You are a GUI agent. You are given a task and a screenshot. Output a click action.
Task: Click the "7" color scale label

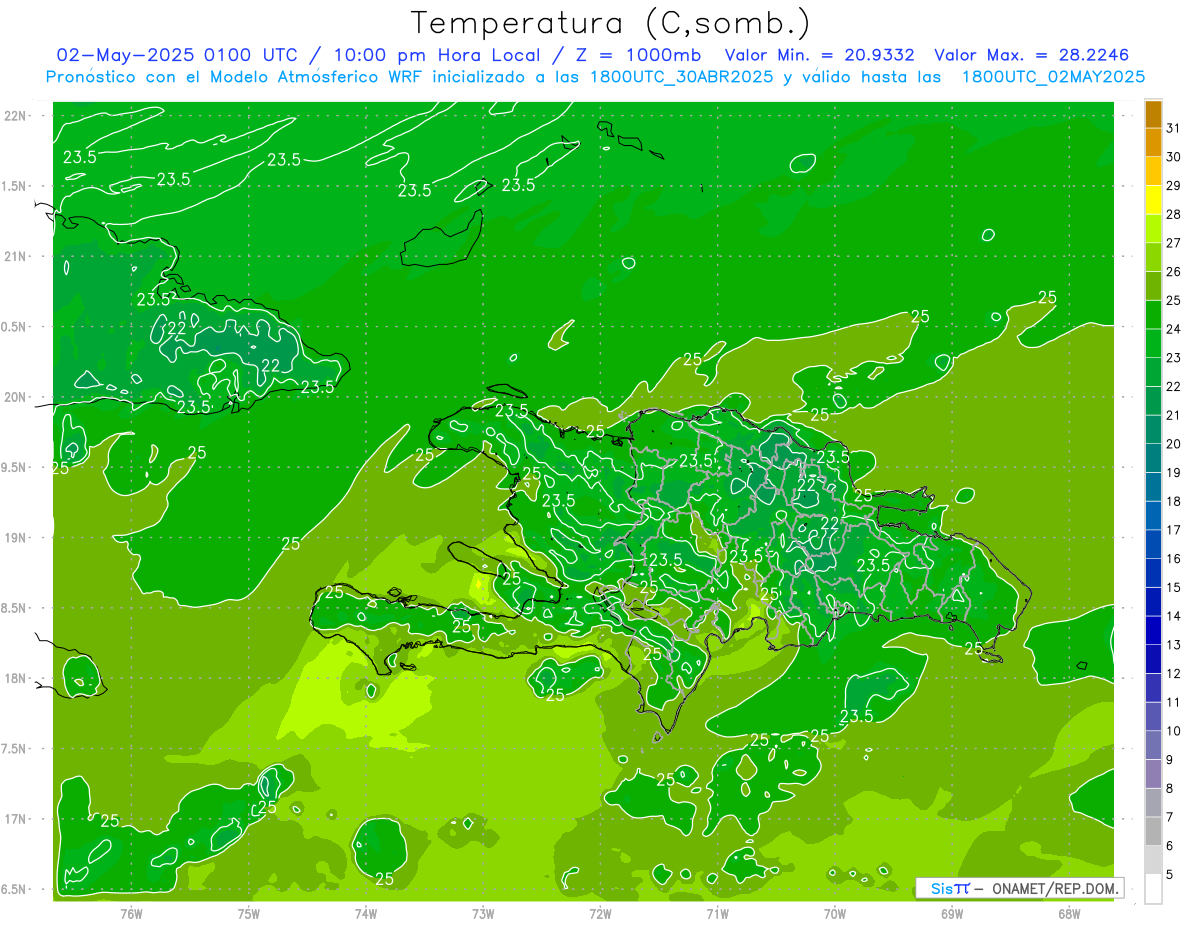click(x=1170, y=817)
